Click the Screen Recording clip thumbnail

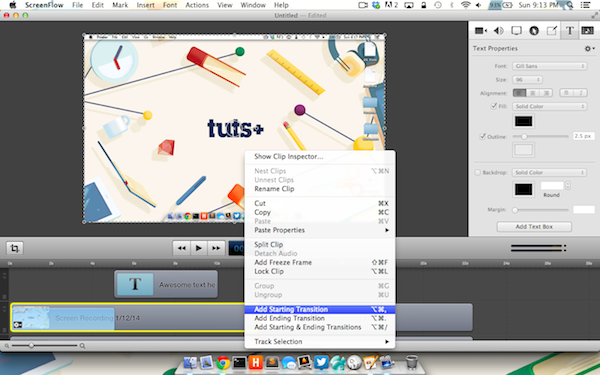click(31, 317)
